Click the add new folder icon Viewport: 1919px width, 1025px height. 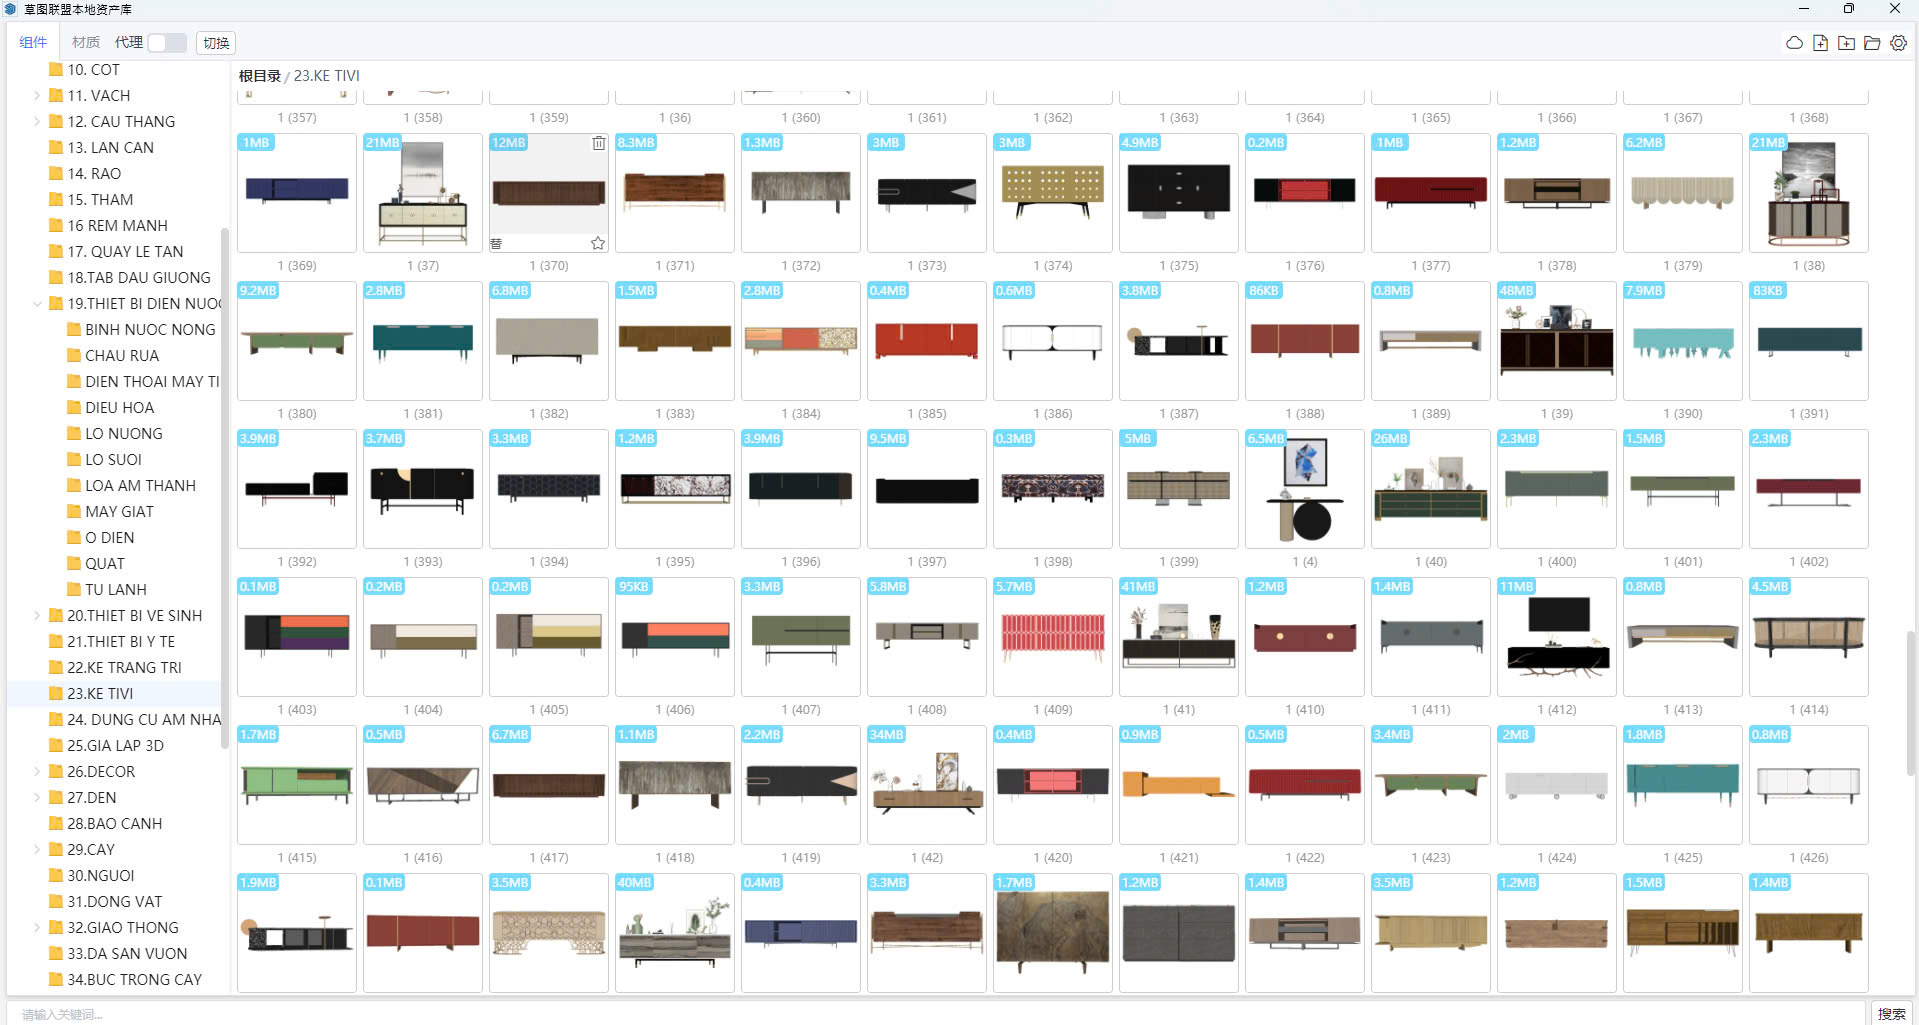click(x=1846, y=43)
